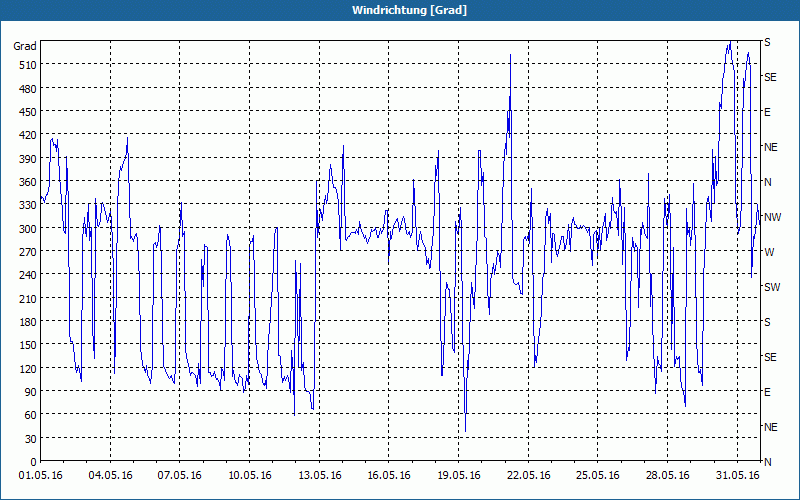Select the W compass label

[x=769, y=252]
